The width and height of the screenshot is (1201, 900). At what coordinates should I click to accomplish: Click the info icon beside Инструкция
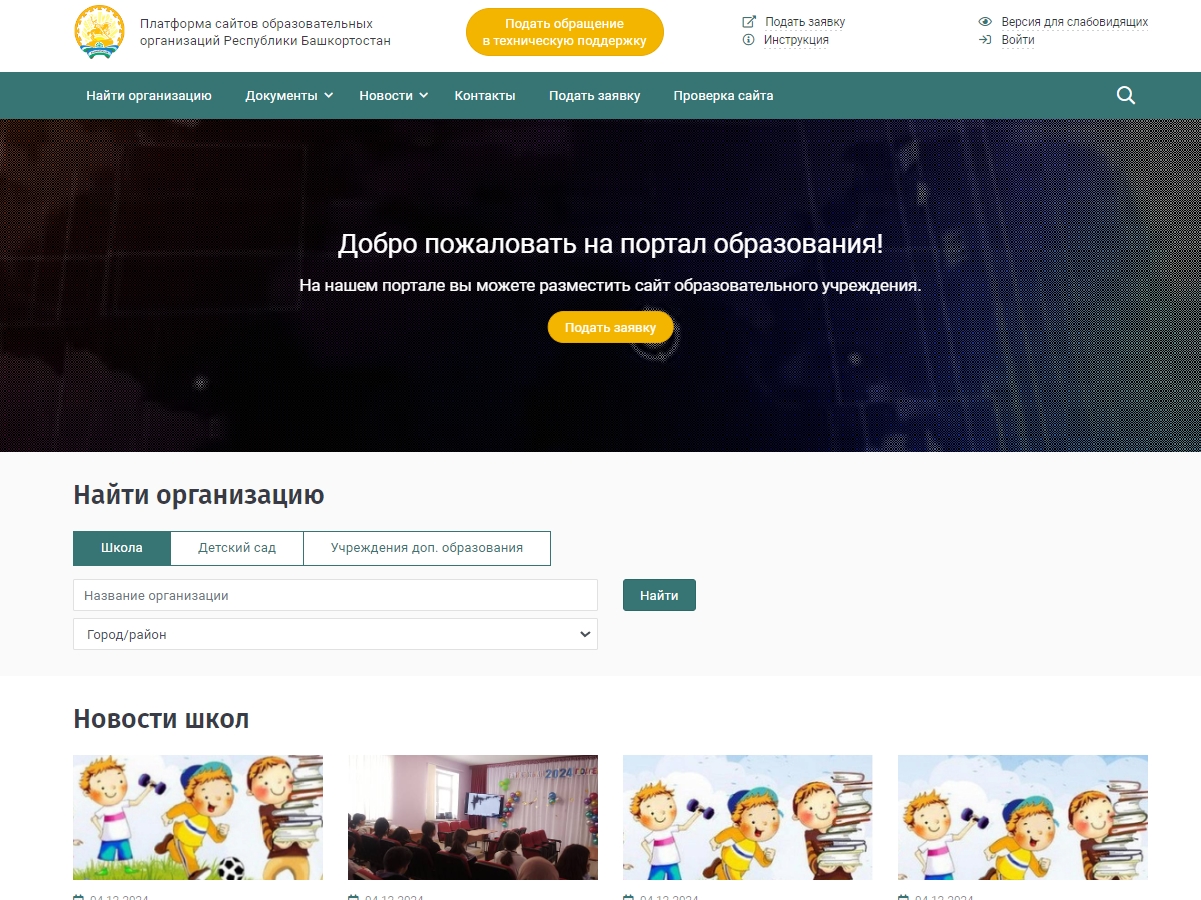coord(748,41)
